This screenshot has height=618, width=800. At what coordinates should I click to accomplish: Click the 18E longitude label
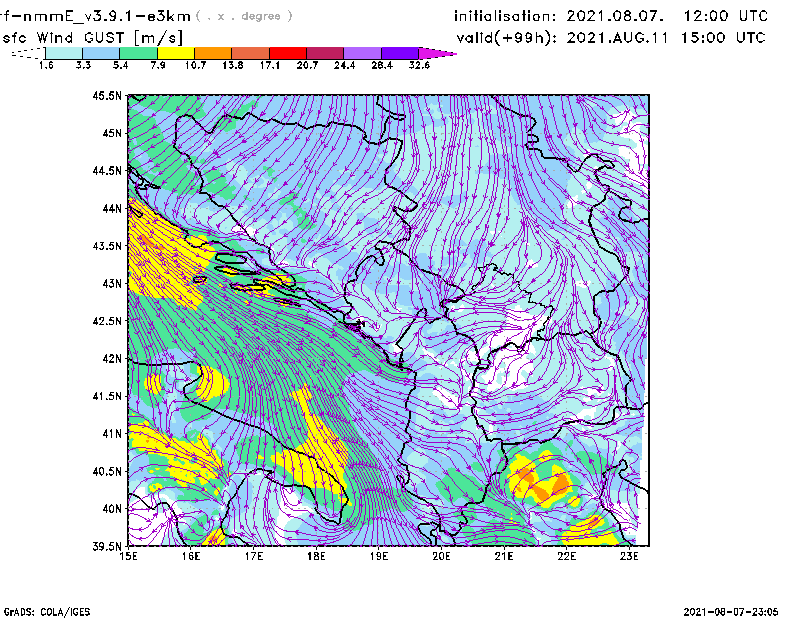316,556
